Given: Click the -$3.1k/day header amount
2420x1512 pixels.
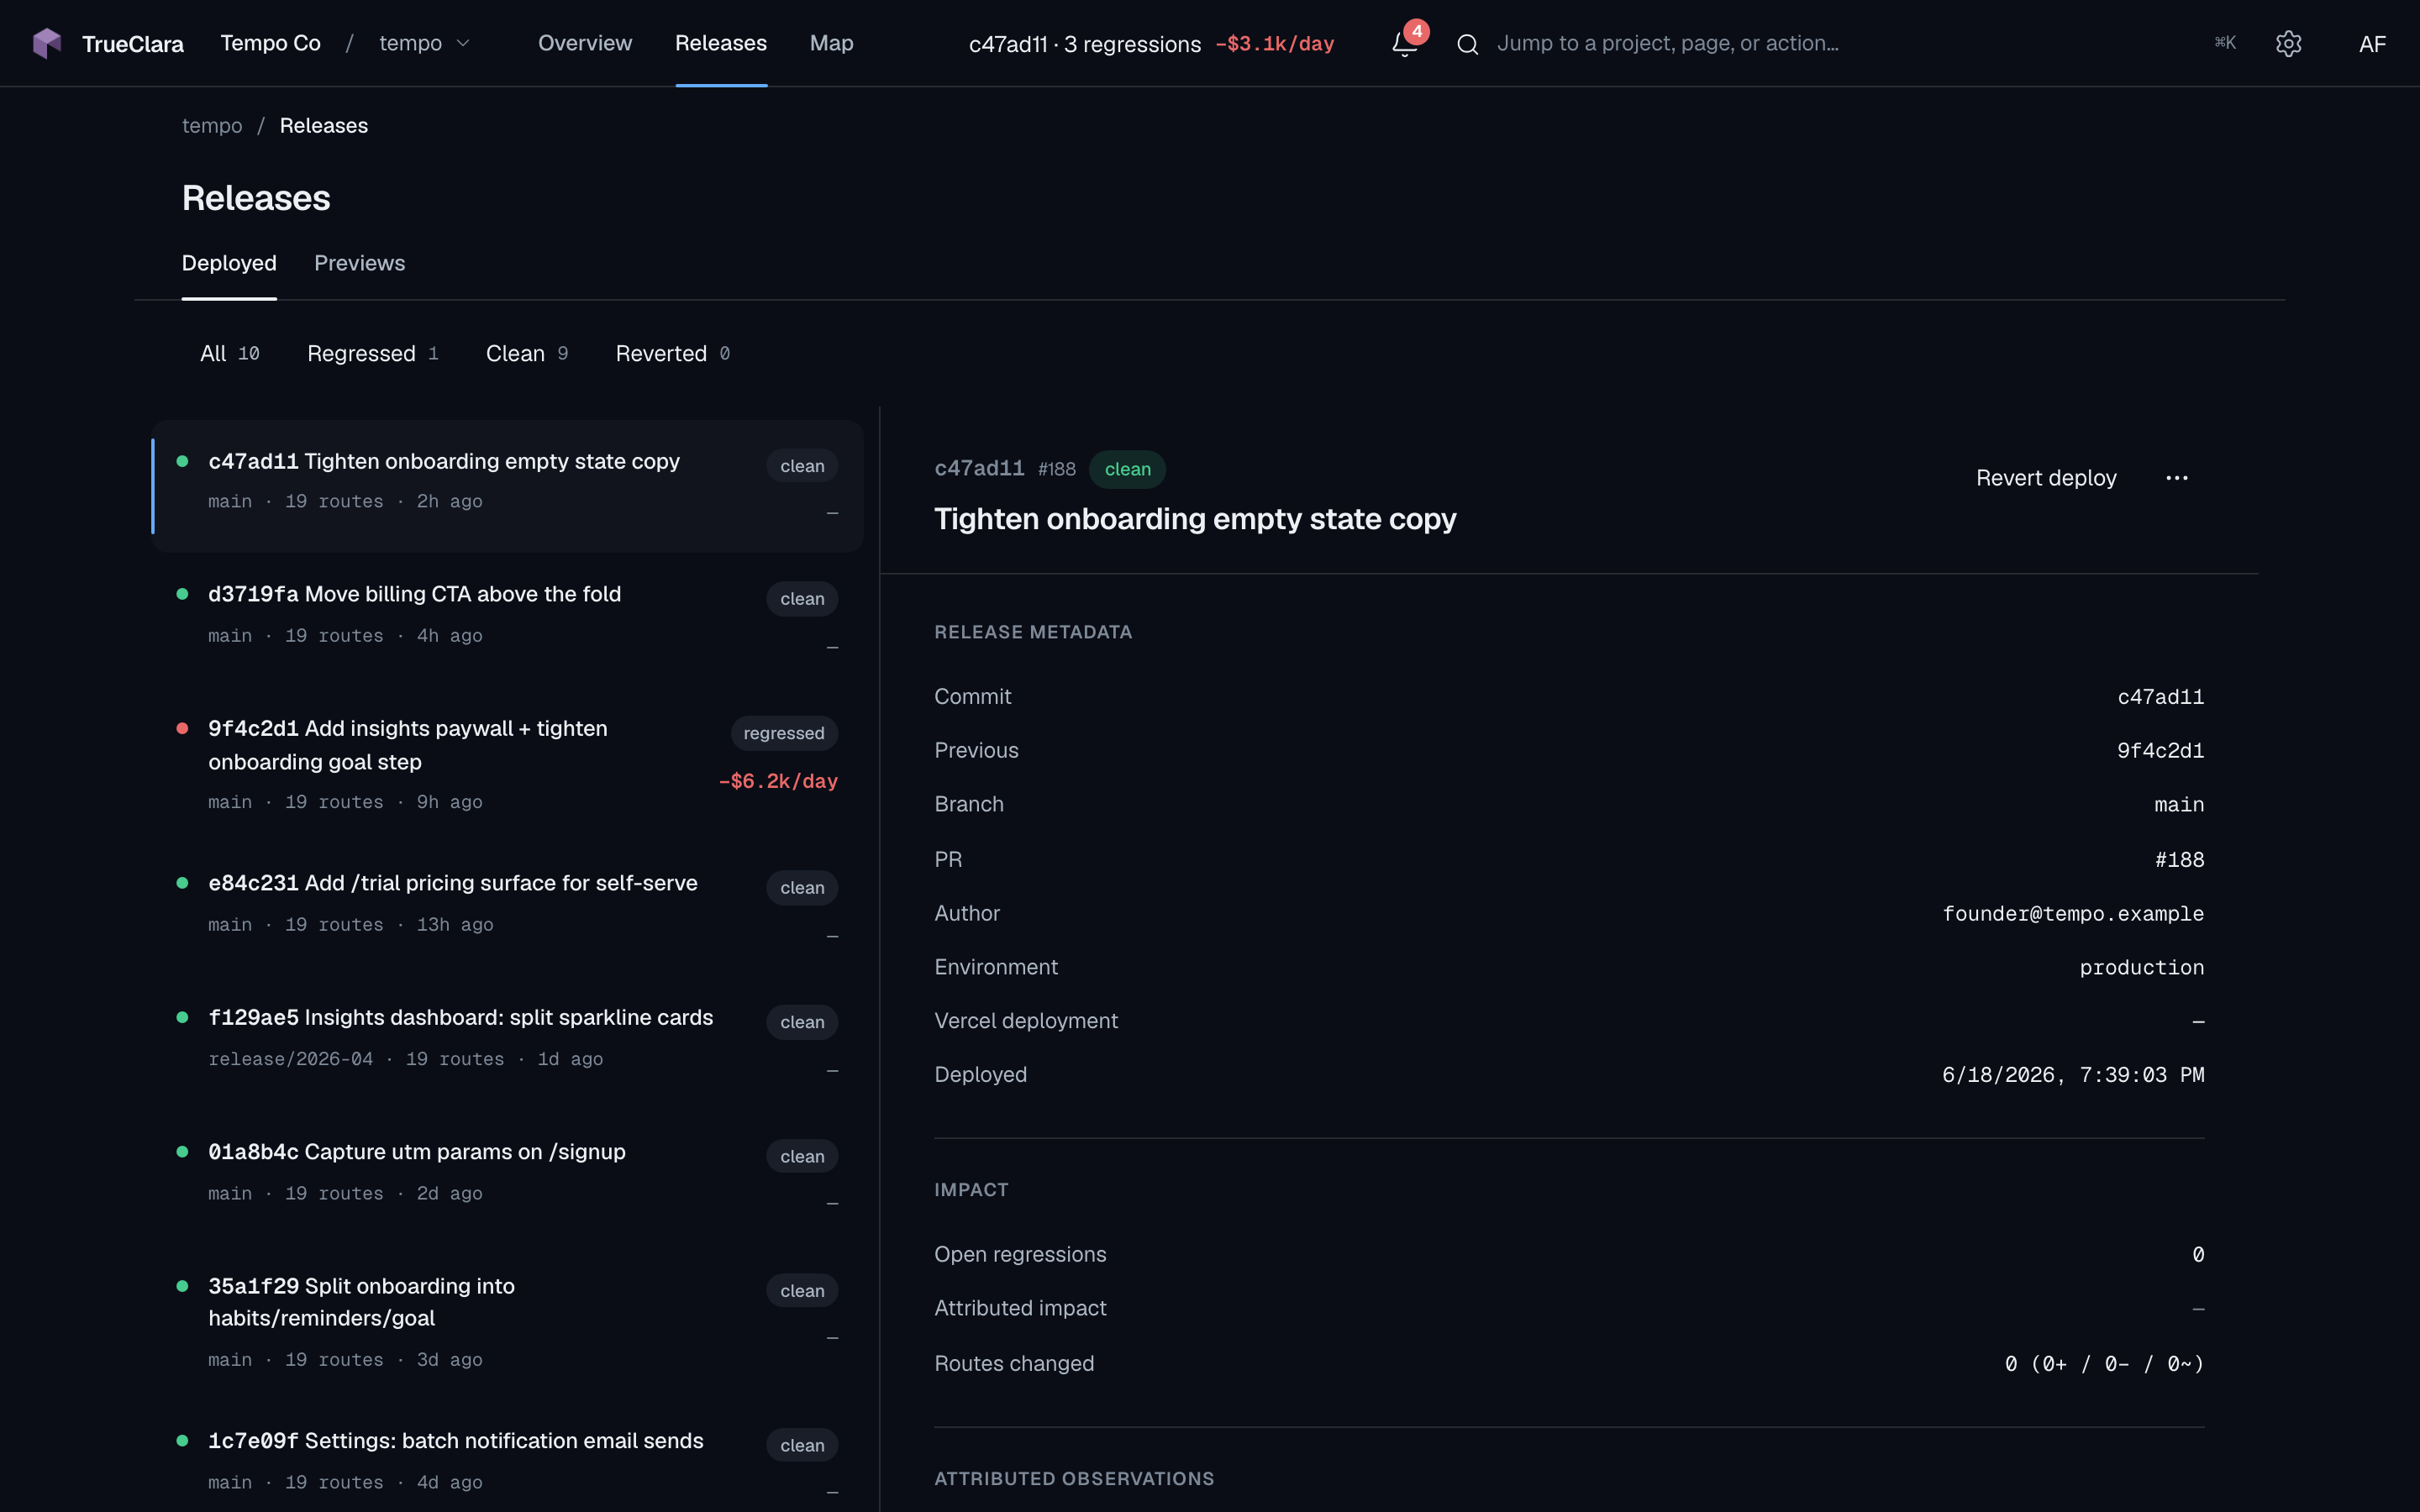Looking at the screenshot, I should click(1274, 44).
